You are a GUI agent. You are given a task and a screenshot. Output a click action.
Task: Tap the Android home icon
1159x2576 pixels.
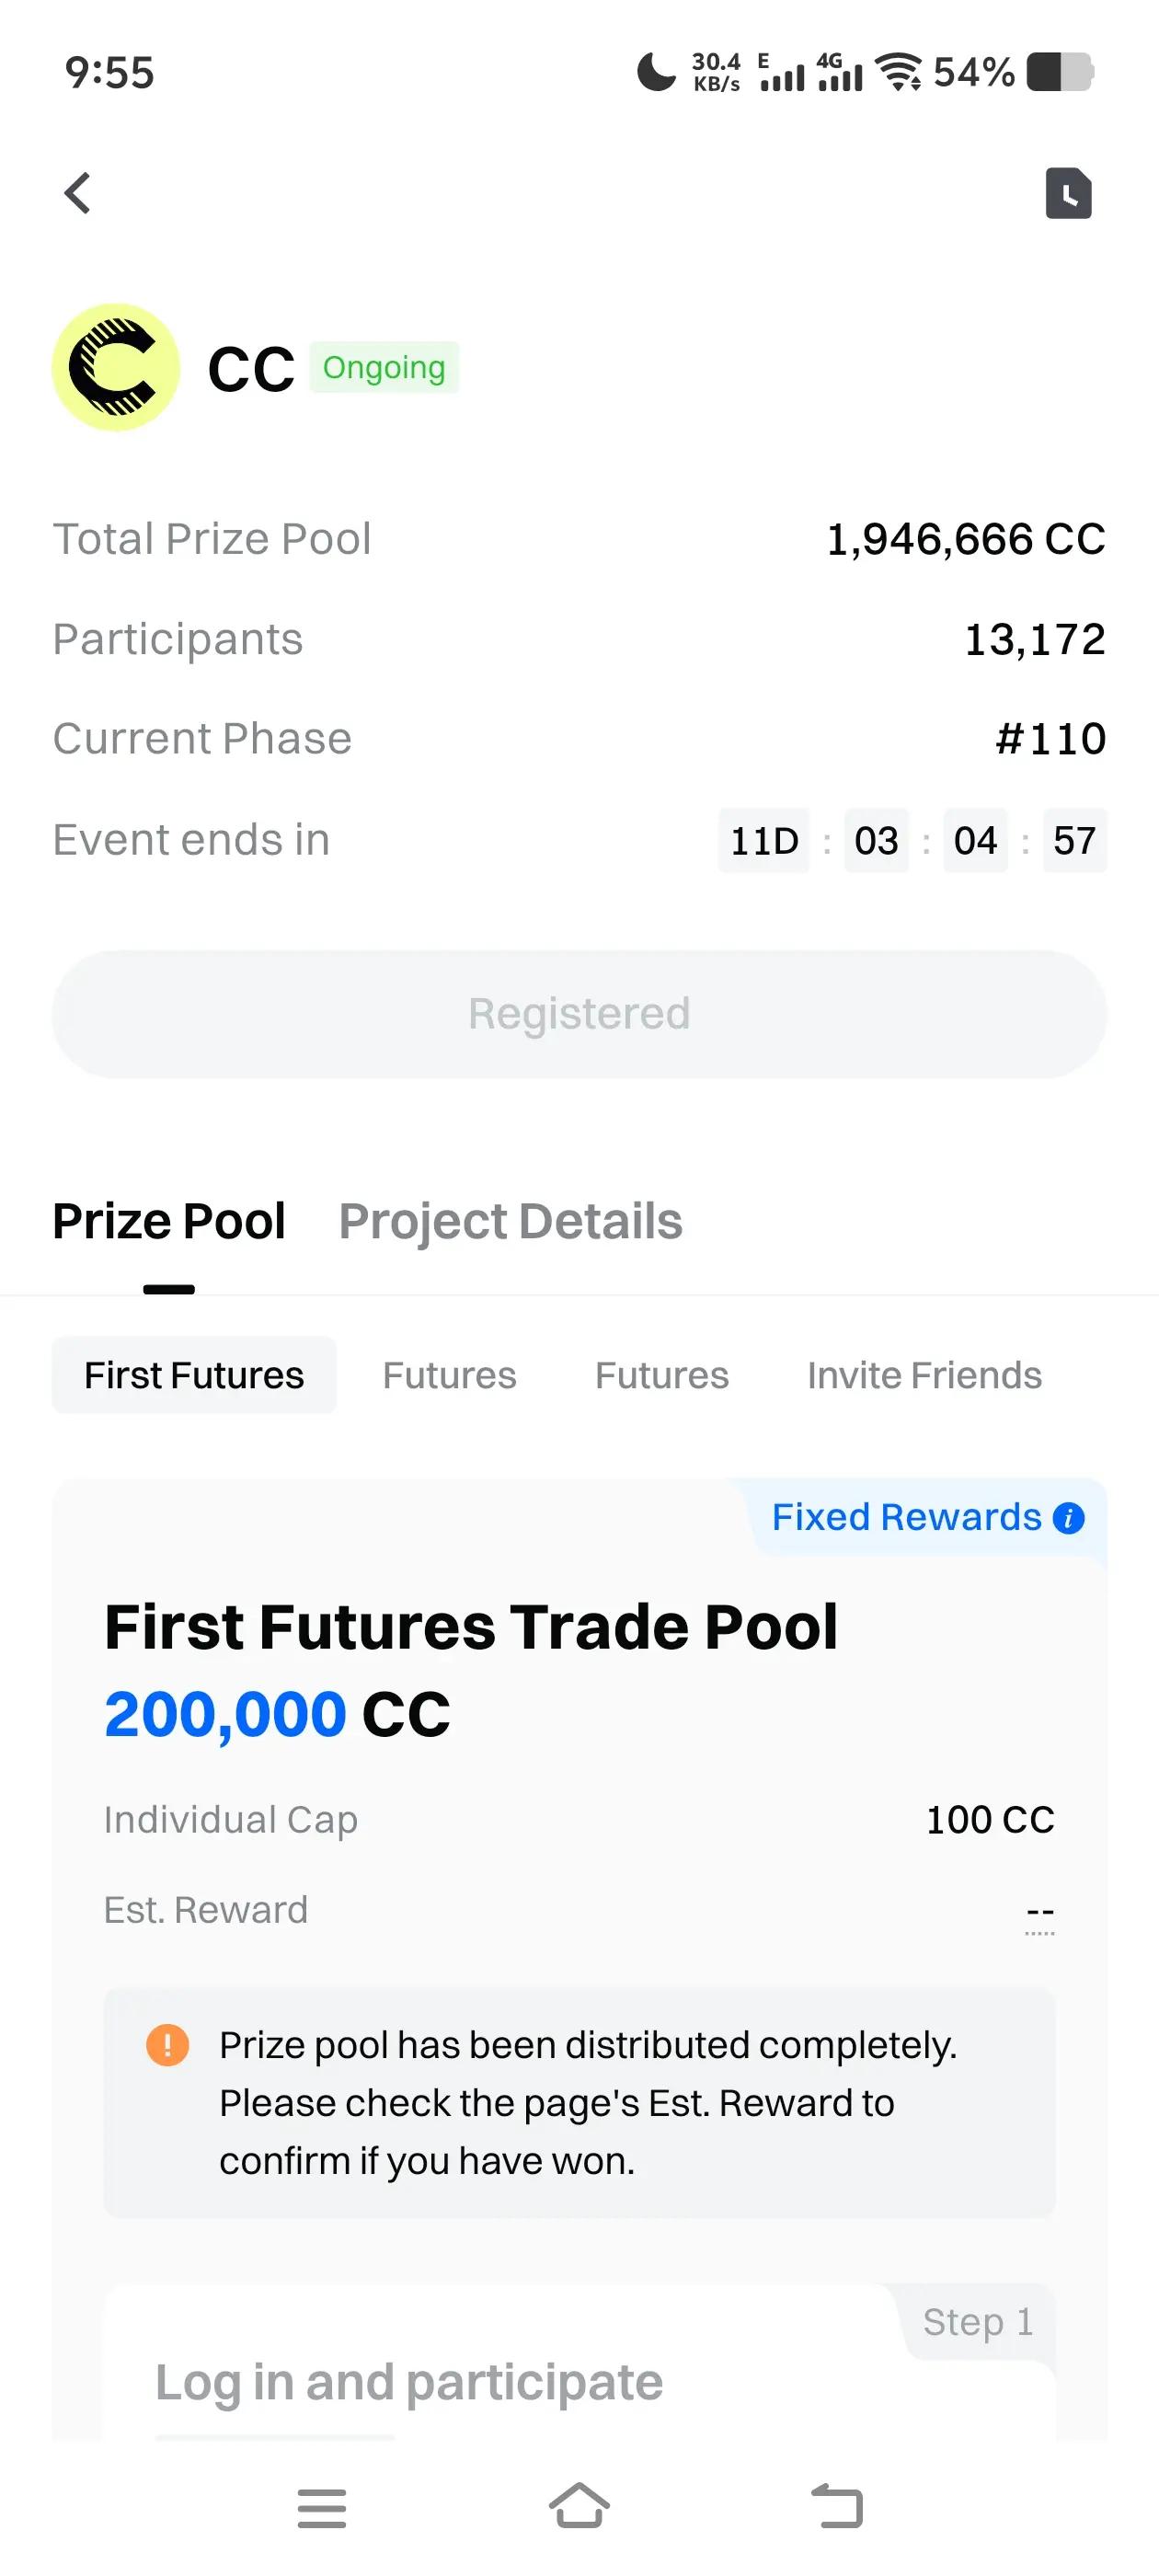pyautogui.click(x=579, y=2506)
